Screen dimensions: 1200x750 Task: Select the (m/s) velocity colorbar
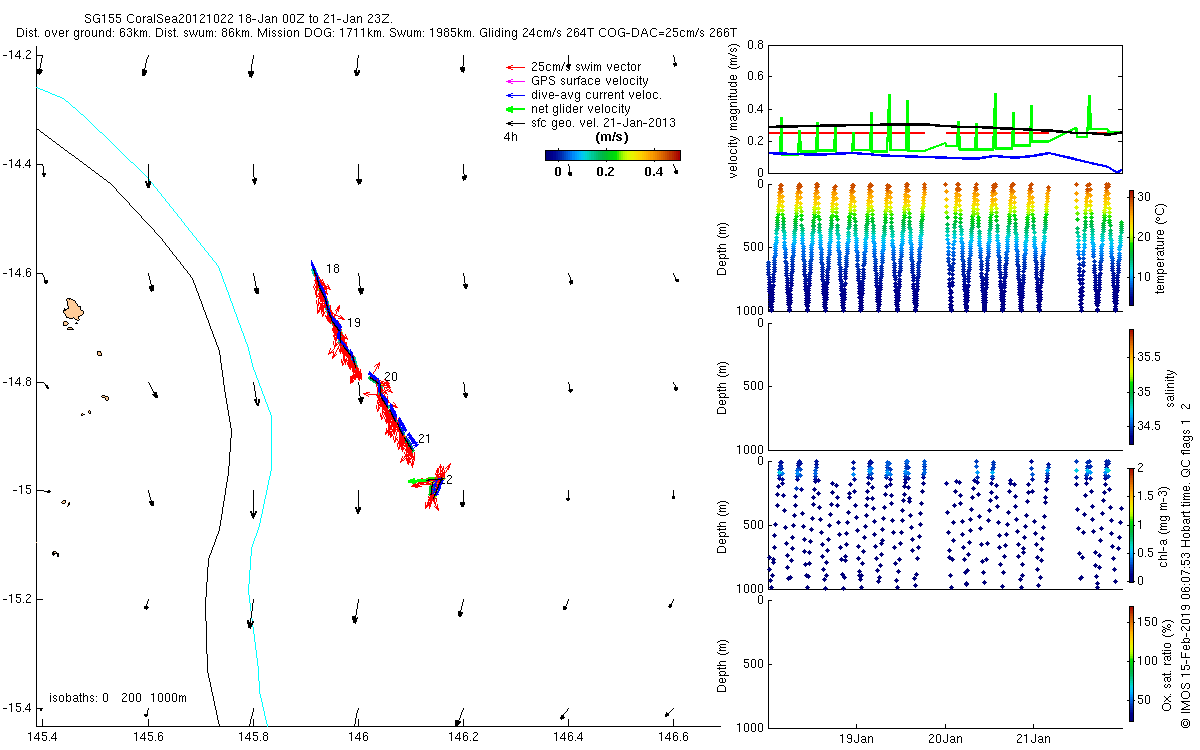click(612, 155)
